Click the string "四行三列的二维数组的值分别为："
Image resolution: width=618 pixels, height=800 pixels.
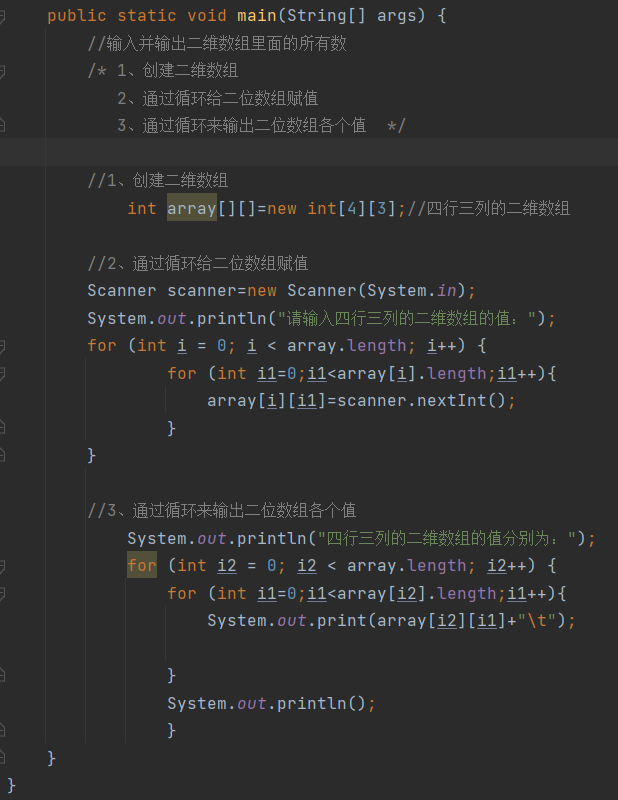click(447, 538)
